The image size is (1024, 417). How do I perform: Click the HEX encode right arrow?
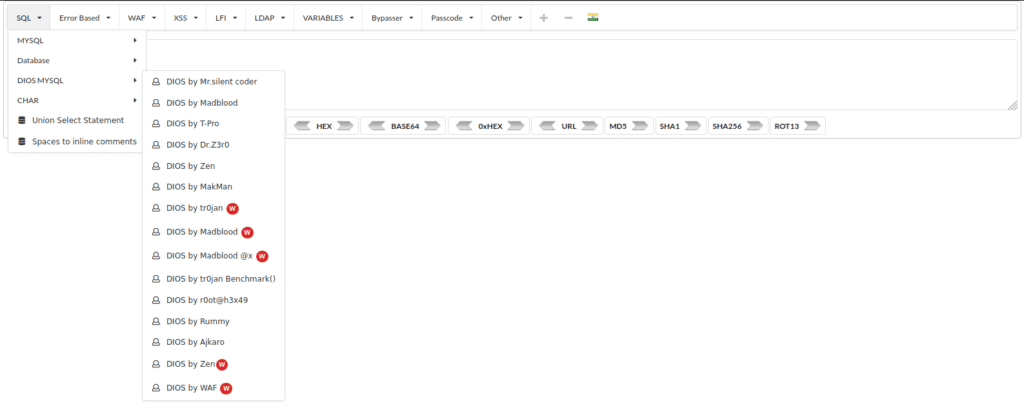tap(345, 127)
